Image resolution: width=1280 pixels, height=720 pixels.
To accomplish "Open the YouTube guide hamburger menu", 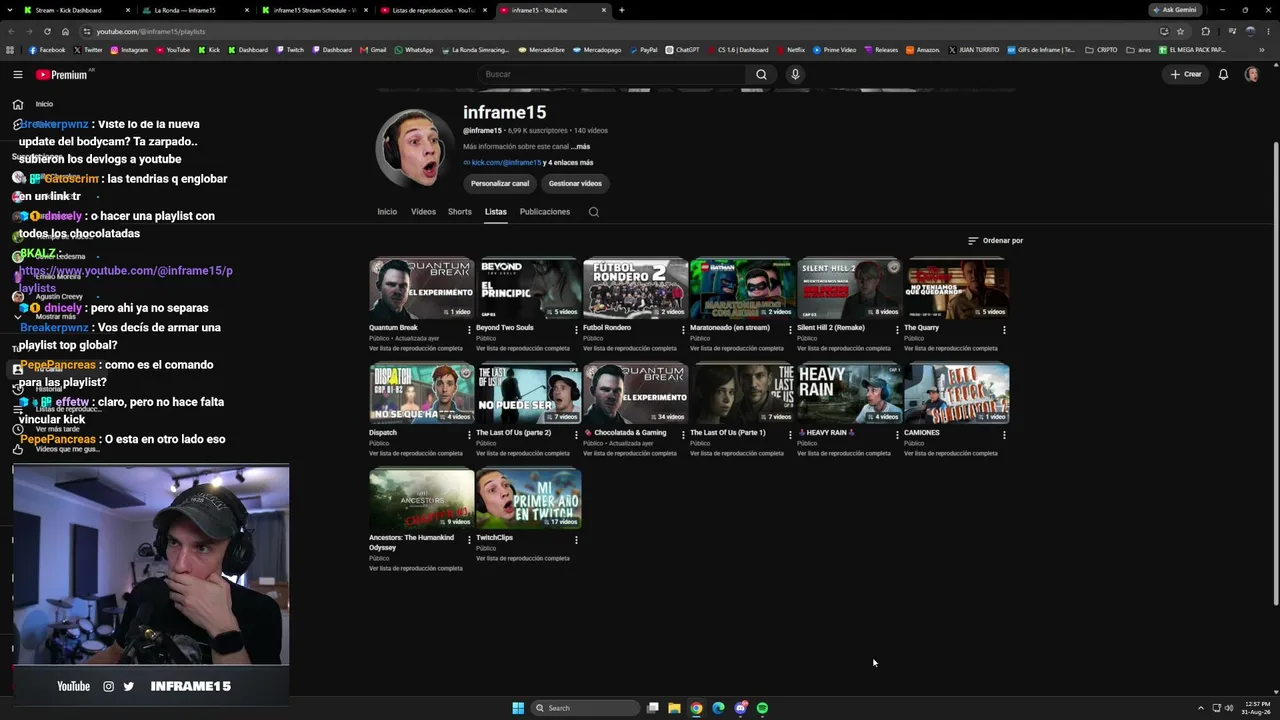I will tap(17, 74).
